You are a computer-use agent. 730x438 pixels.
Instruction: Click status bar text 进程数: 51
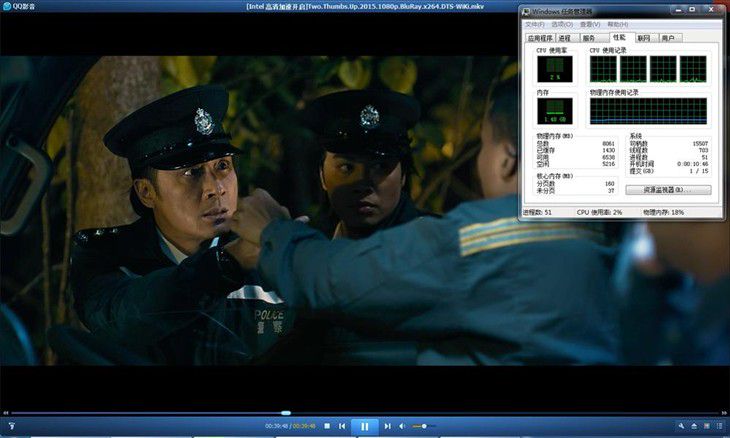[x=537, y=212]
